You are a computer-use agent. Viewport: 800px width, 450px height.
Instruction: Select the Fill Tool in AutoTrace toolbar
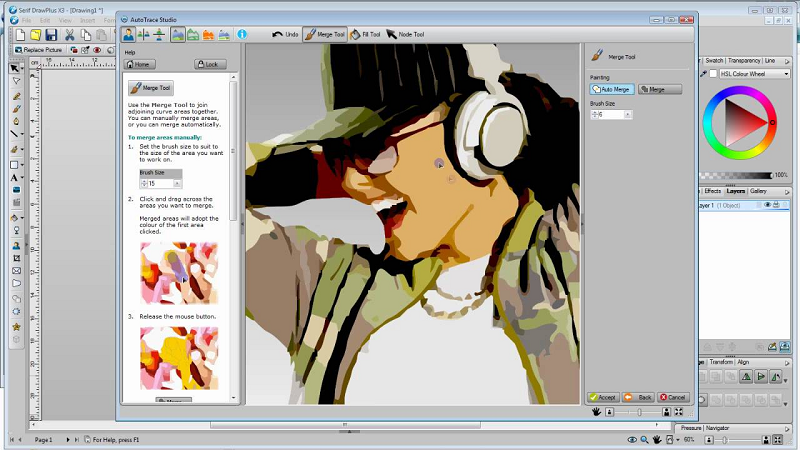point(365,34)
